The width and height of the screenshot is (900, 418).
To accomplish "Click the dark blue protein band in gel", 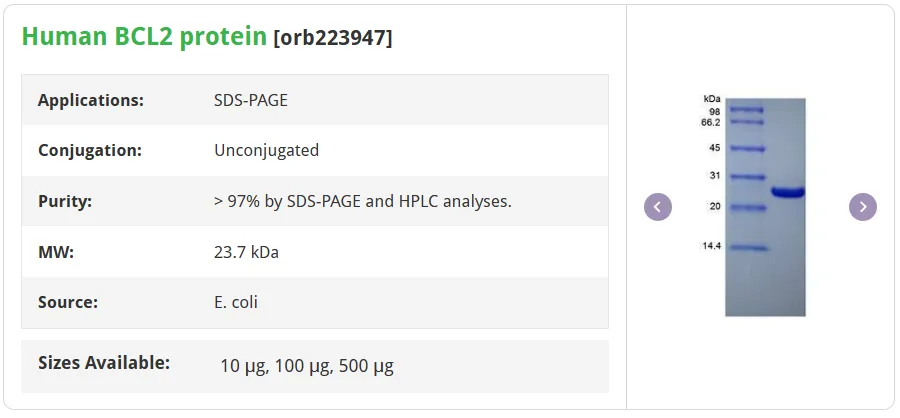I will point(788,192).
